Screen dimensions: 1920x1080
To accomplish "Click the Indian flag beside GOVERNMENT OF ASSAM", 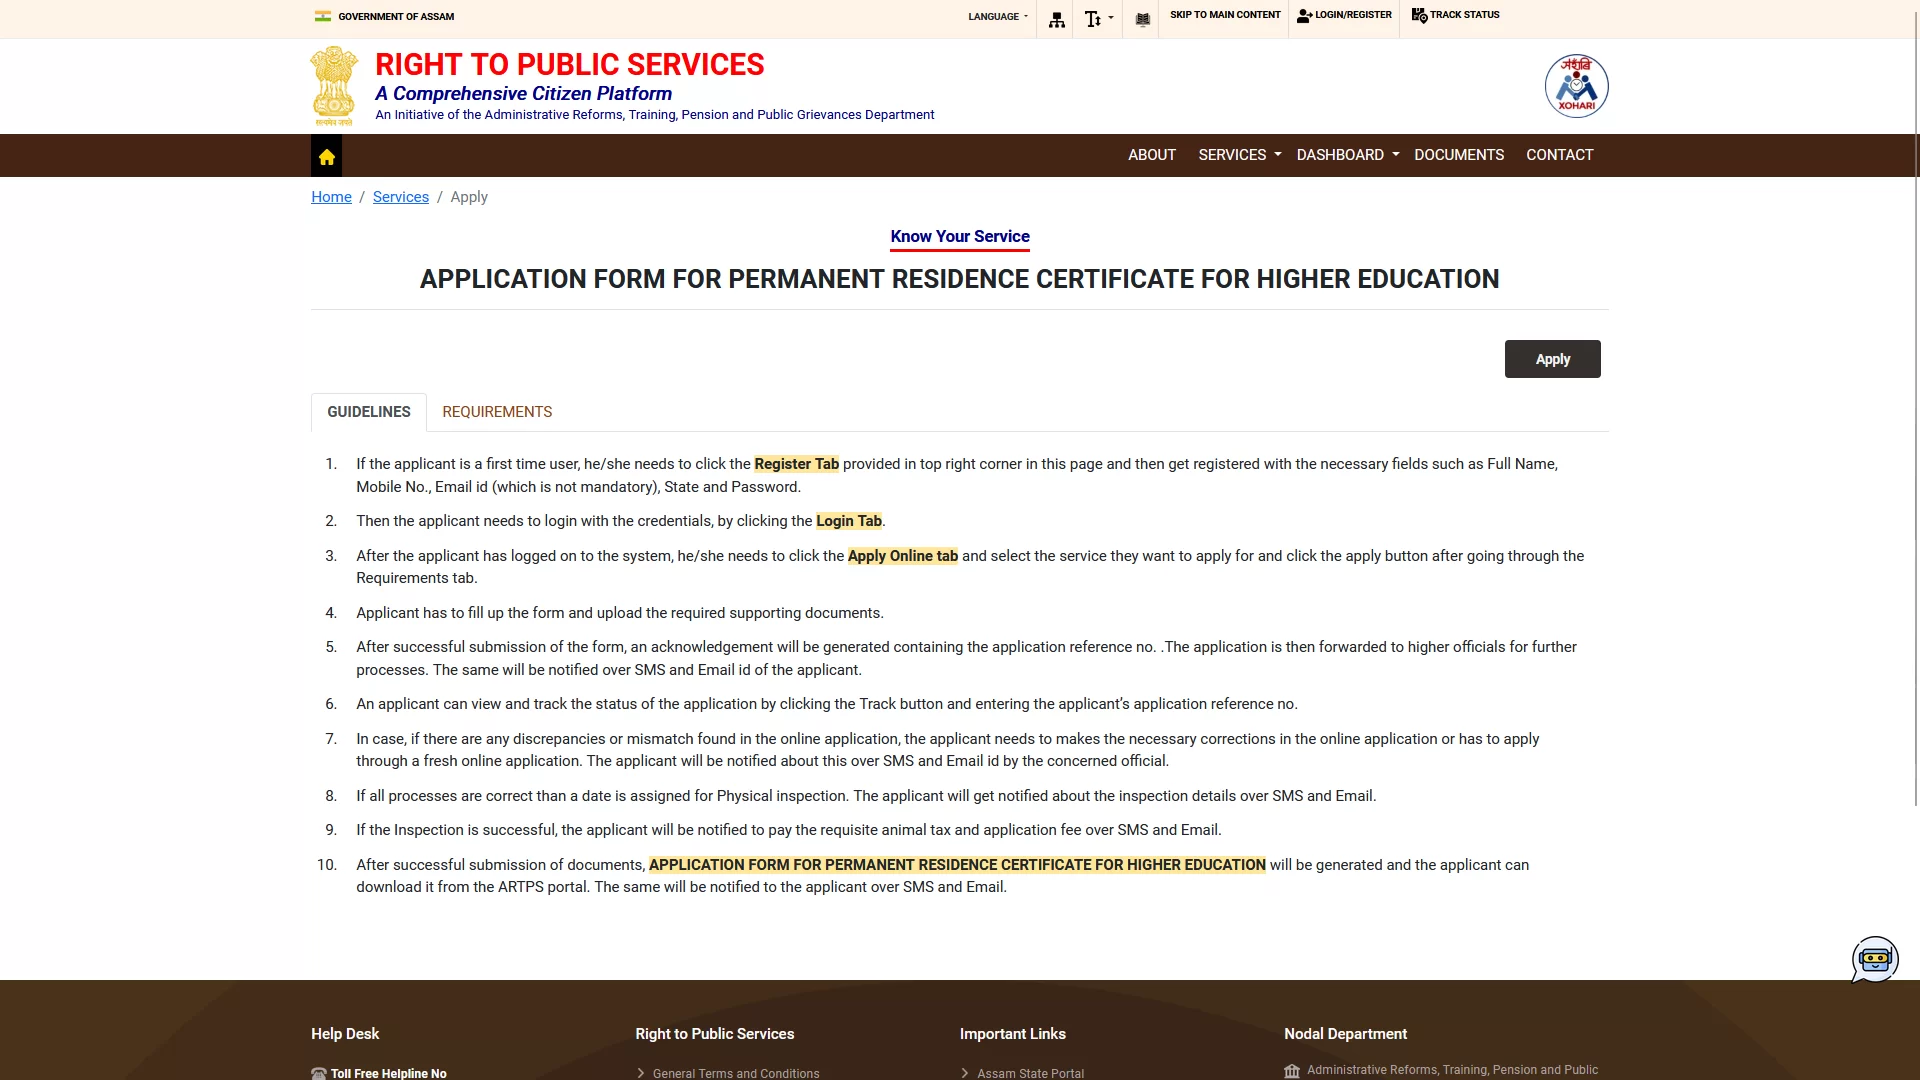I will pos(323,16).
